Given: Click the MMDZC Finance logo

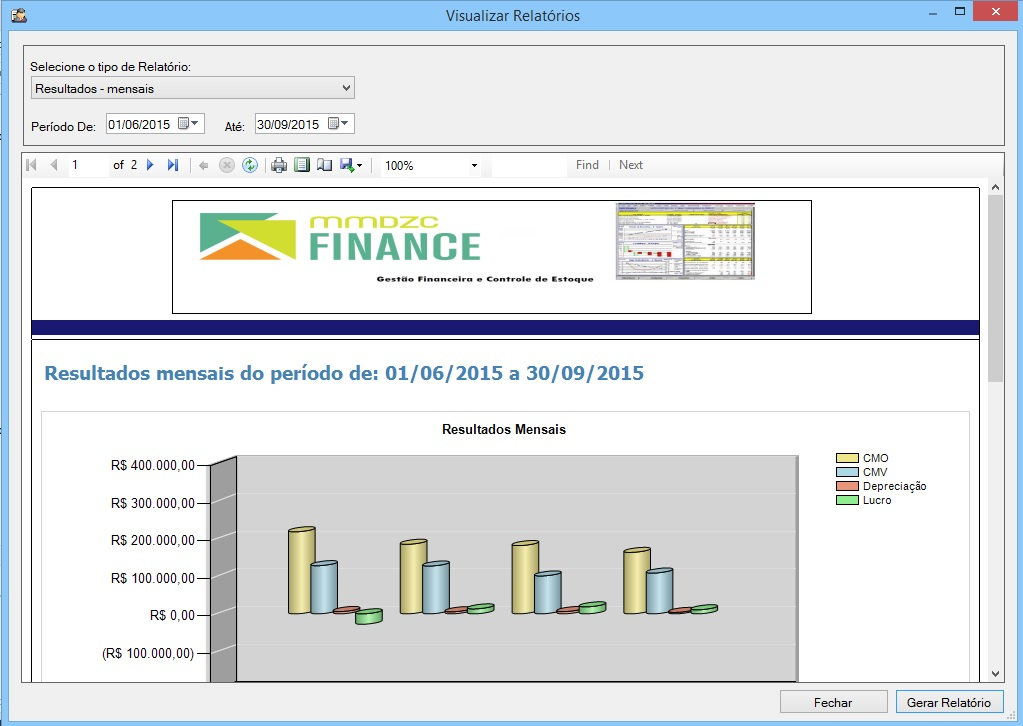Looking at the screenshot, I should coord(341,237).
